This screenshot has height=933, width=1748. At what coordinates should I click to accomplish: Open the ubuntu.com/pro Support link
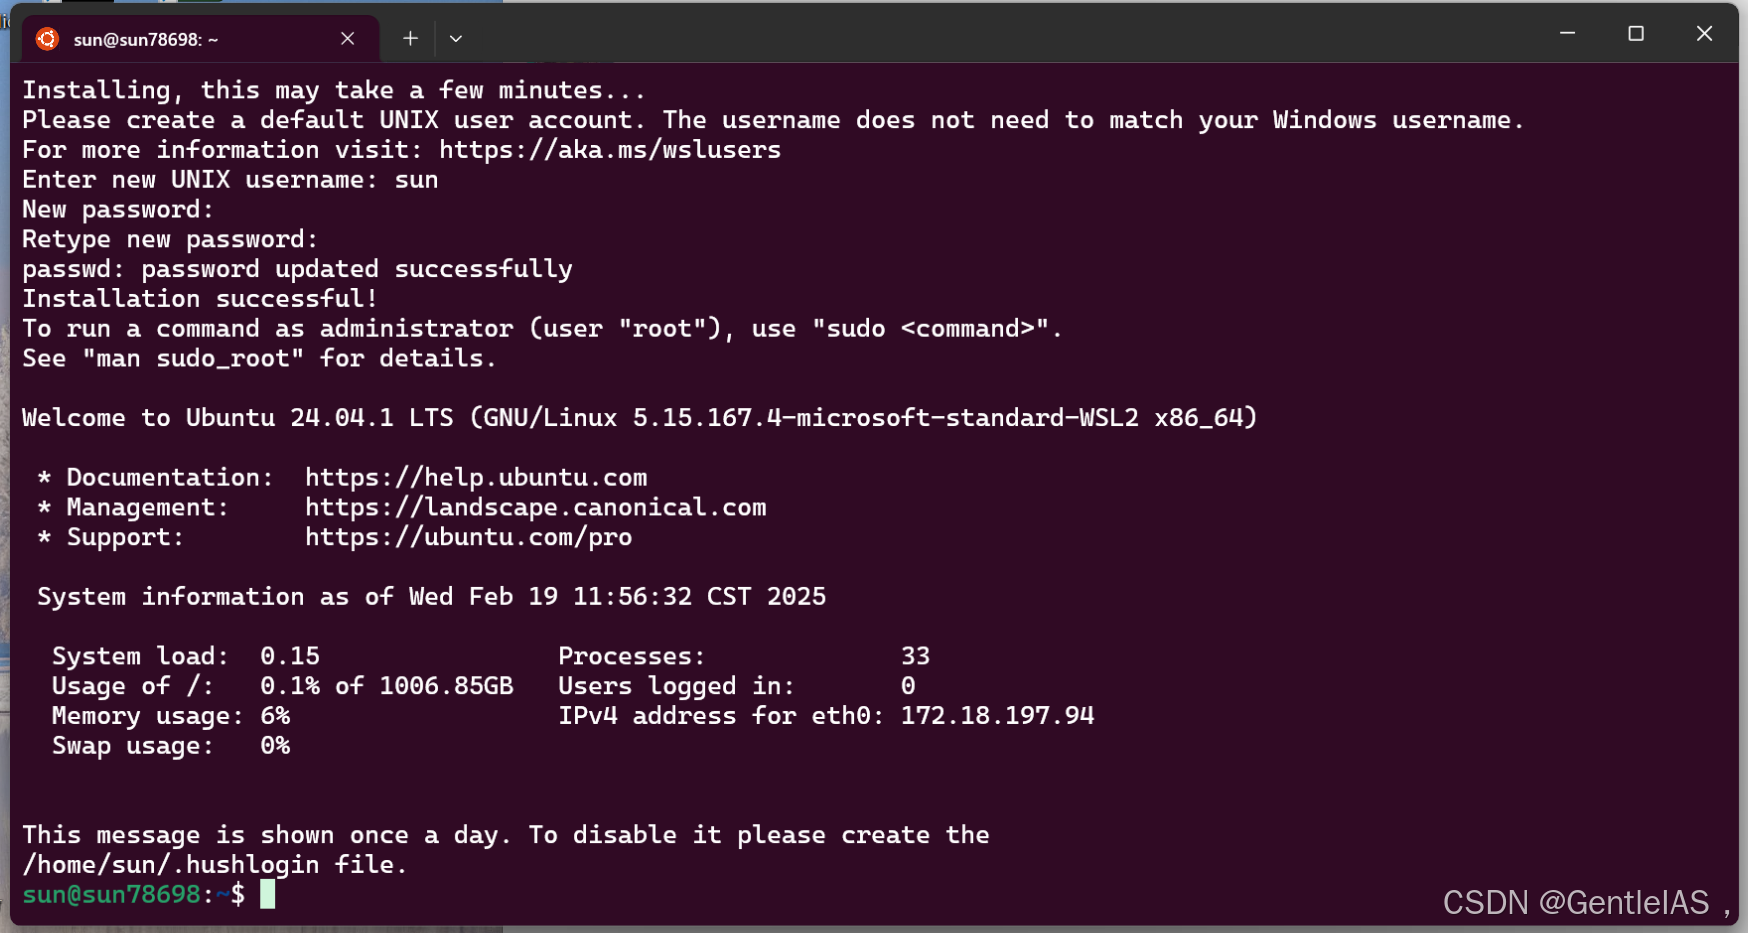point(468,537)
